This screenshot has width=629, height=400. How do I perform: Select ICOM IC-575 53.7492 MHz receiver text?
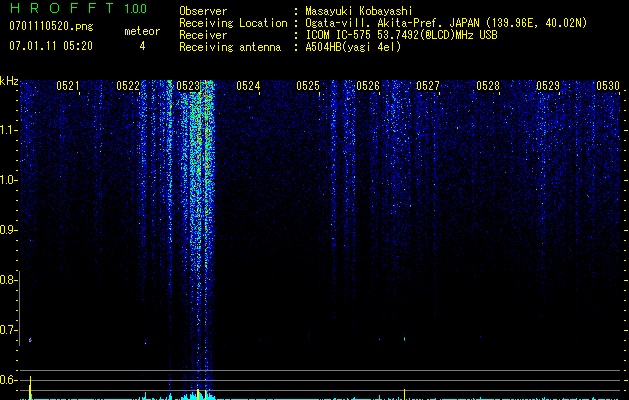tap(401, 35)
